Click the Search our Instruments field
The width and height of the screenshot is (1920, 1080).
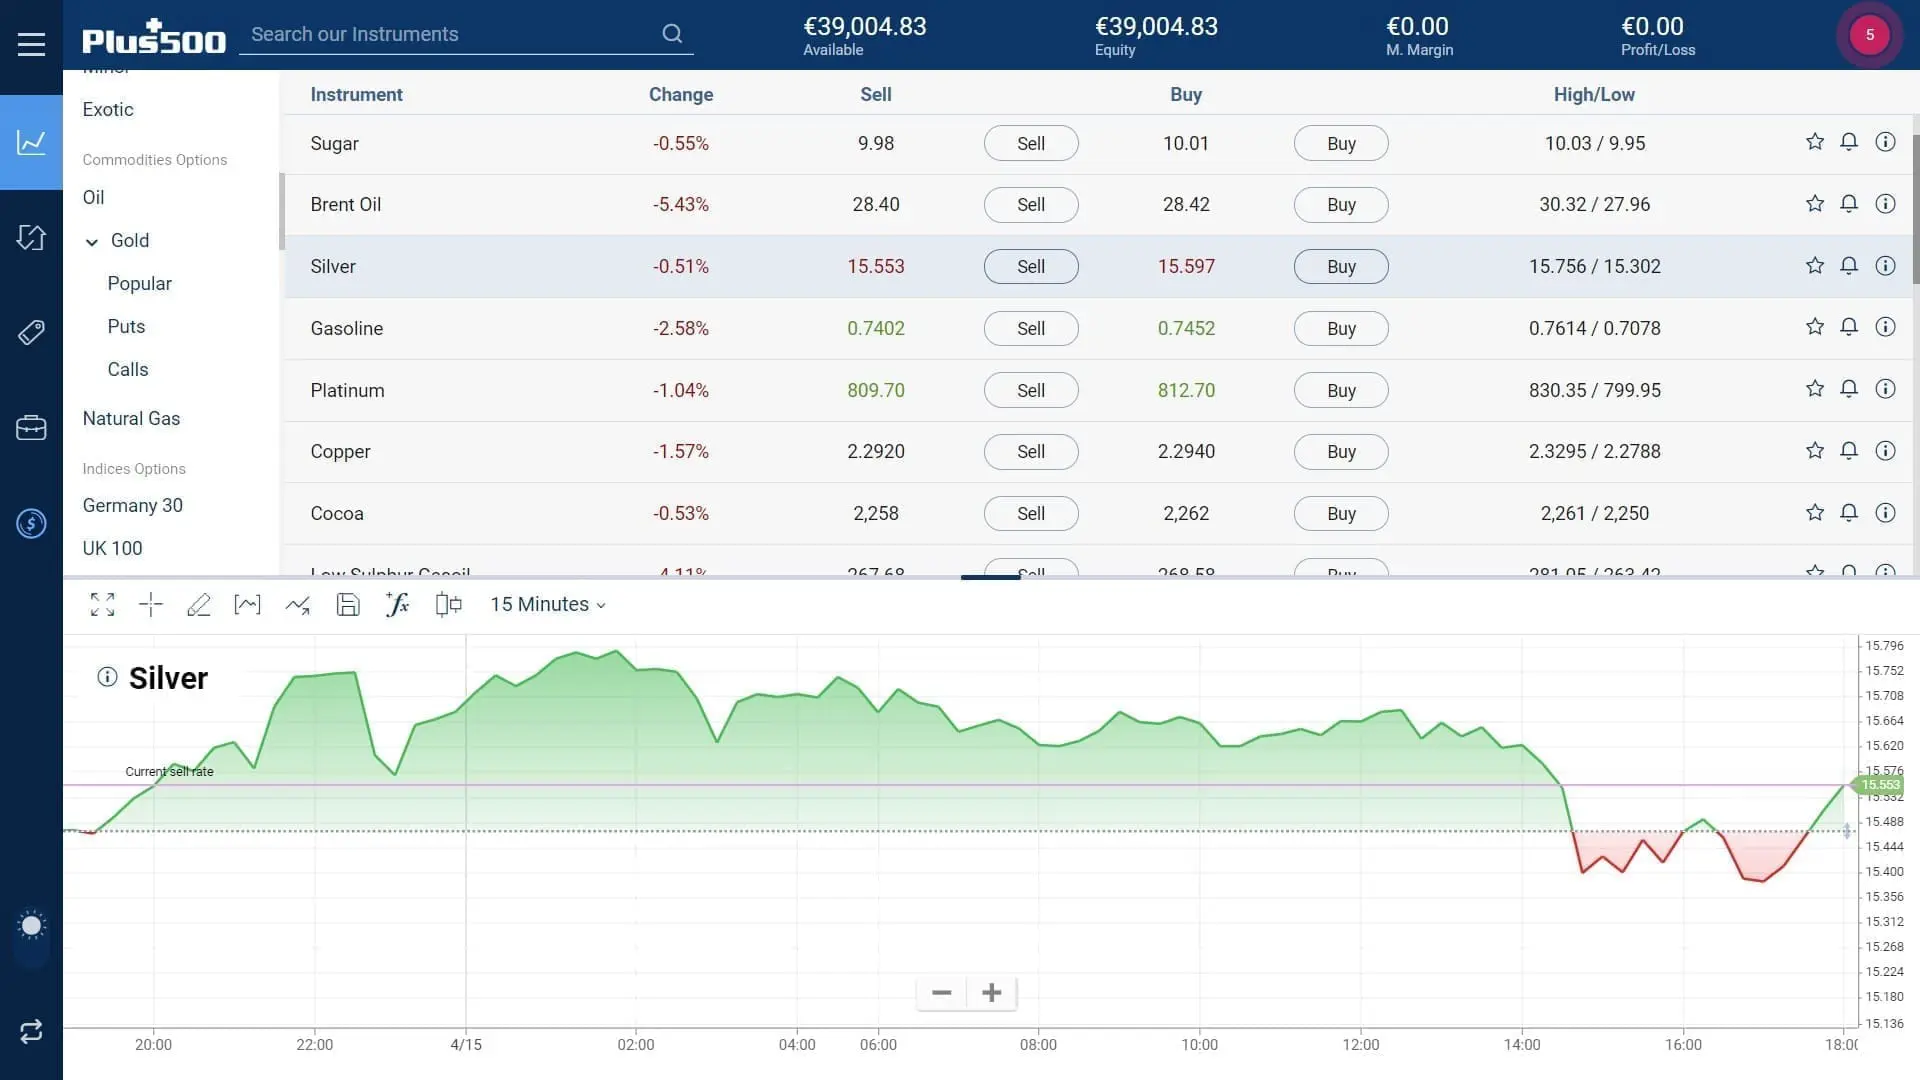pos(440,34)
